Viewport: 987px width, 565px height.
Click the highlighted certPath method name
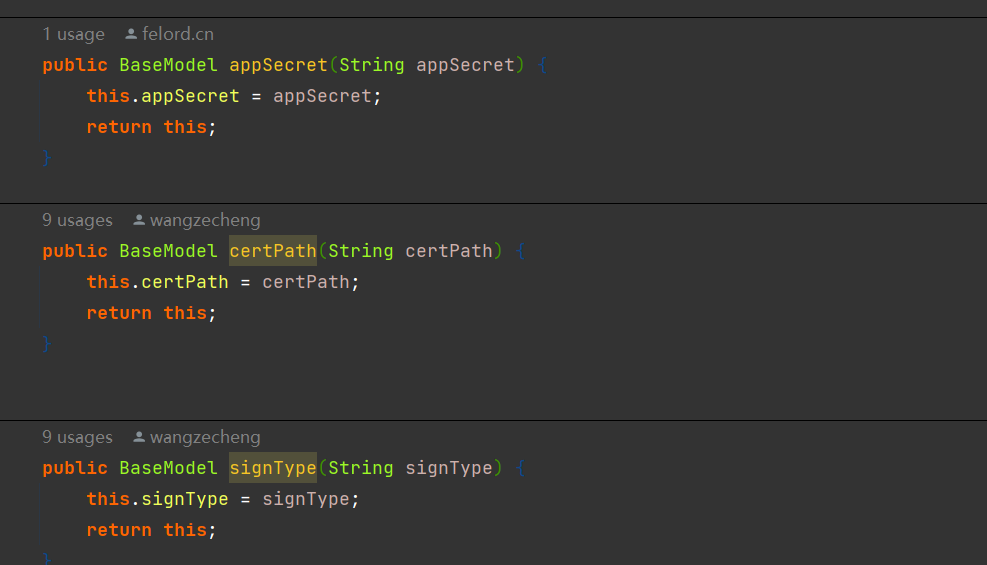pyautogui.click(x=272, y=251)
